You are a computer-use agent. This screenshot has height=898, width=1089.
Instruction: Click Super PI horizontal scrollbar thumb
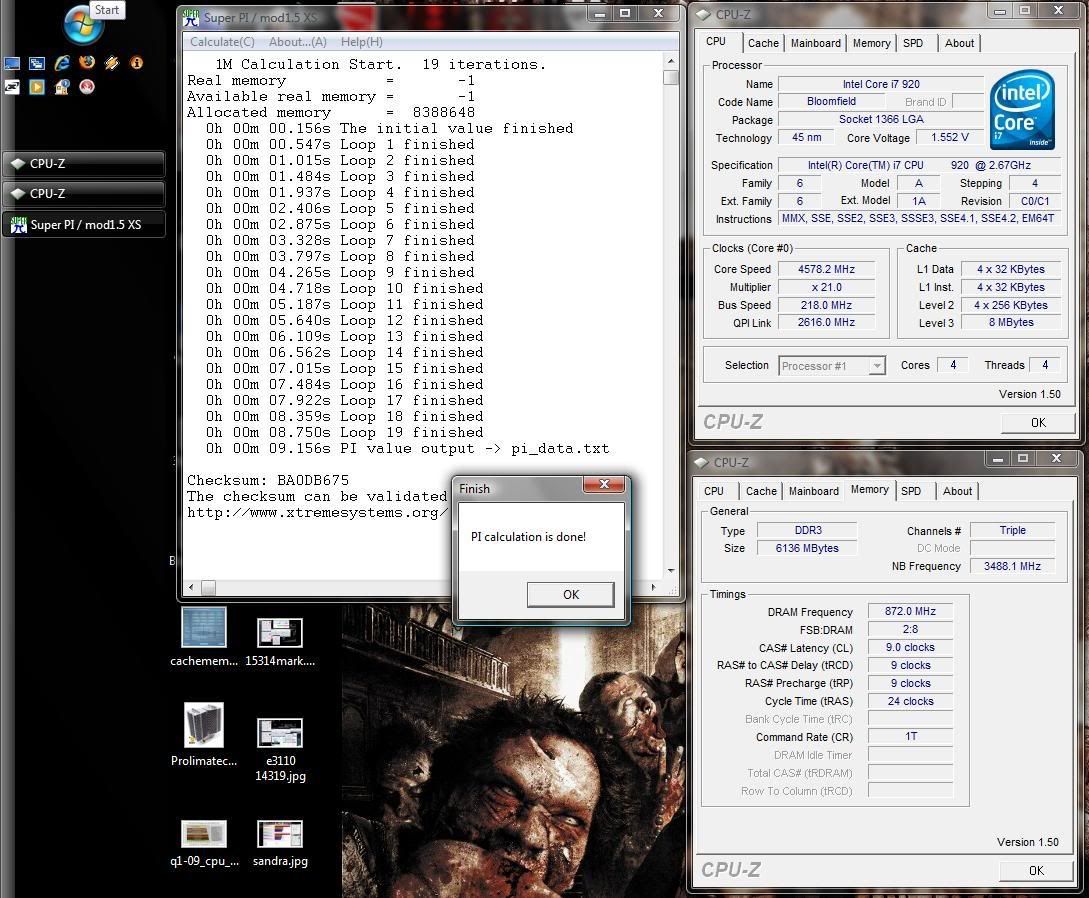(208, 588)
